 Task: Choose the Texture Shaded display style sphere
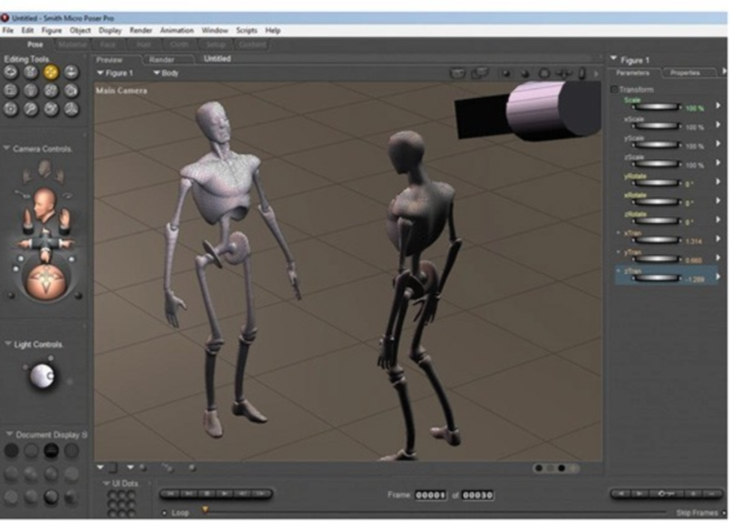(x=71, y=497)
